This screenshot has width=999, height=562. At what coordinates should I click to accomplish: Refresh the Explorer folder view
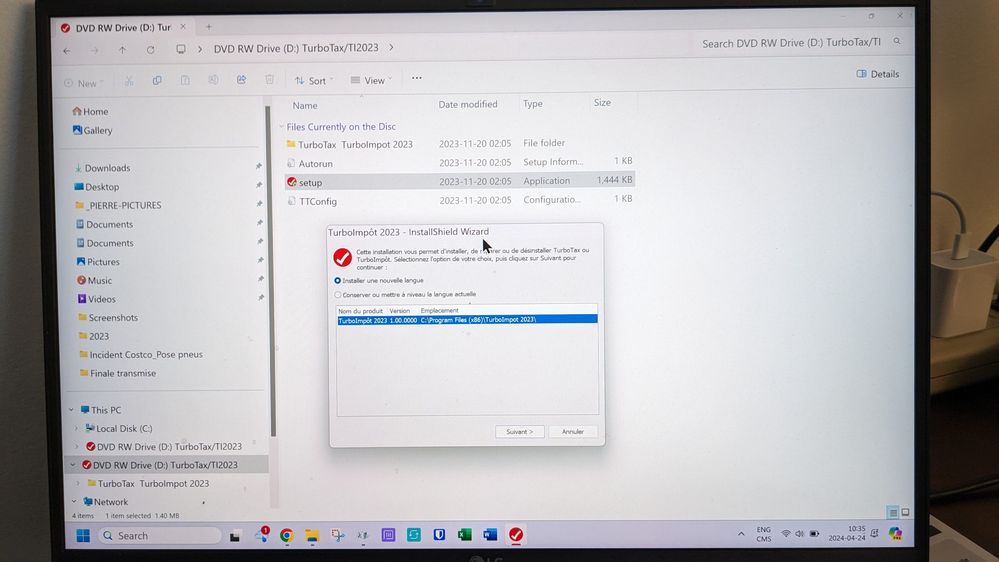coord(150,50)
